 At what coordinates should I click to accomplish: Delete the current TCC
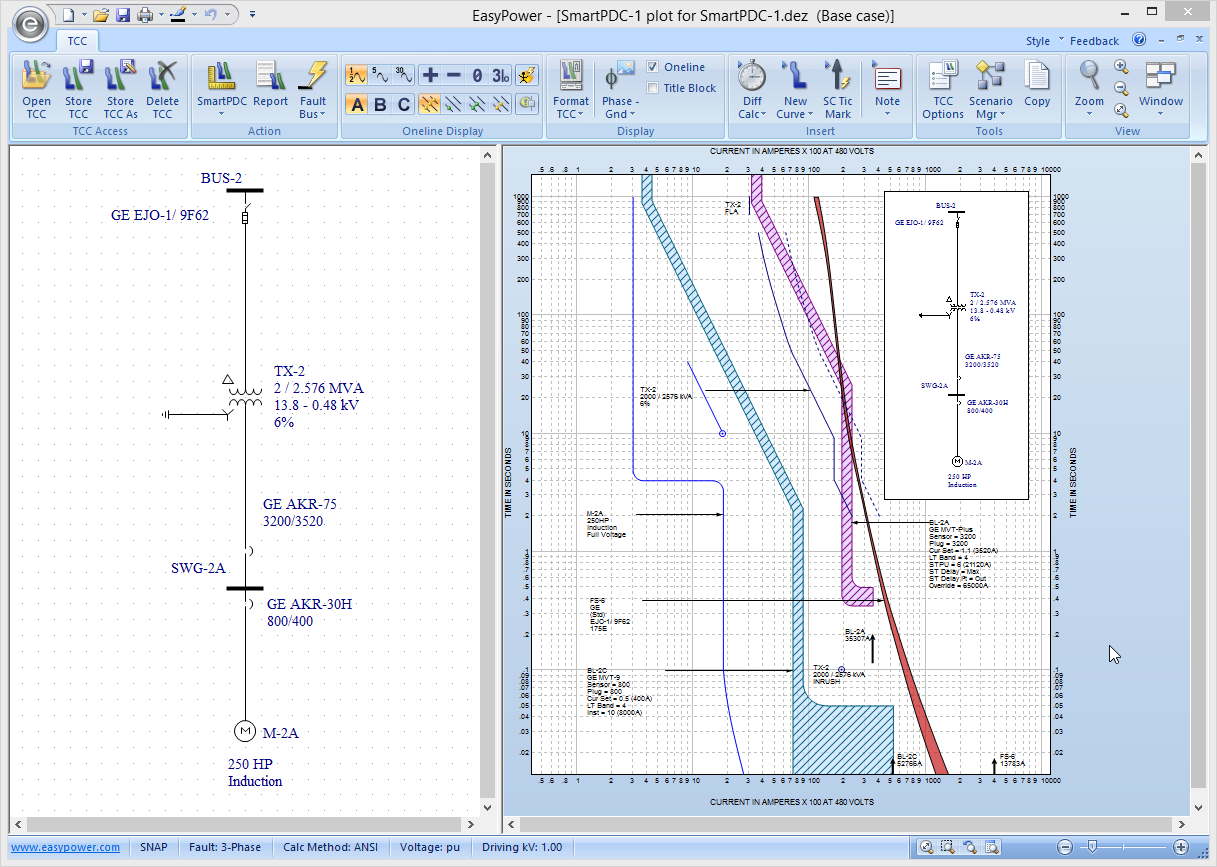coord(162,89)
